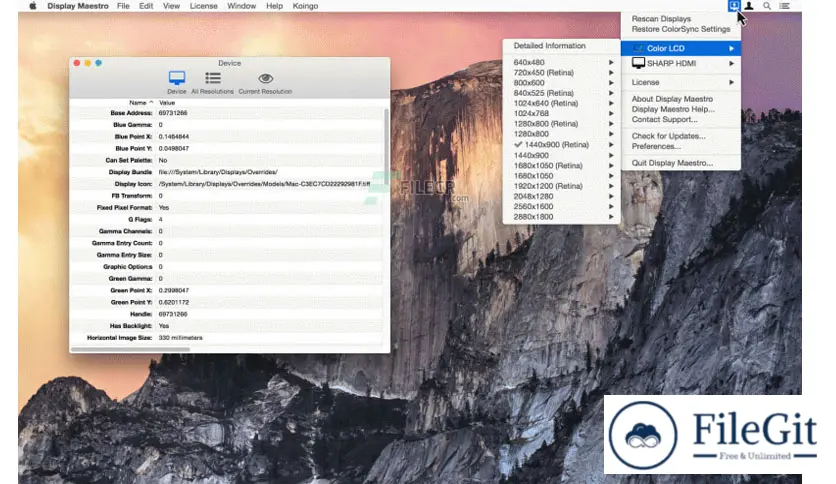Choose Rescan Displays
Screen dimensions: 836x484
661,19
